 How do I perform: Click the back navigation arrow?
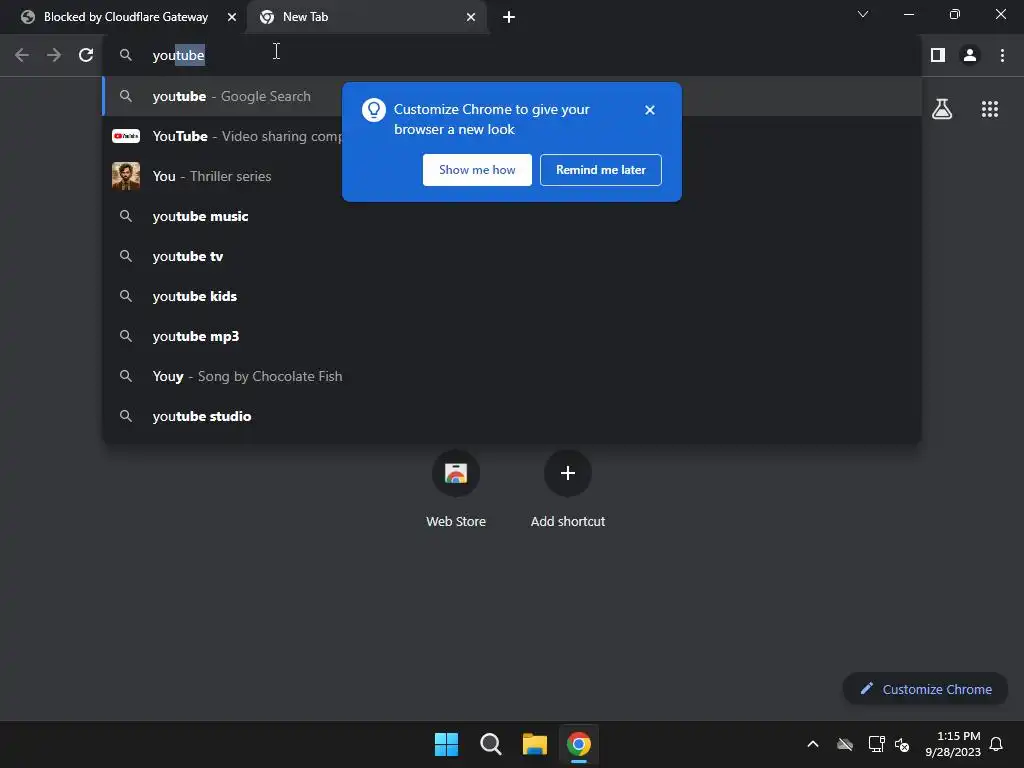click(22, 55)
